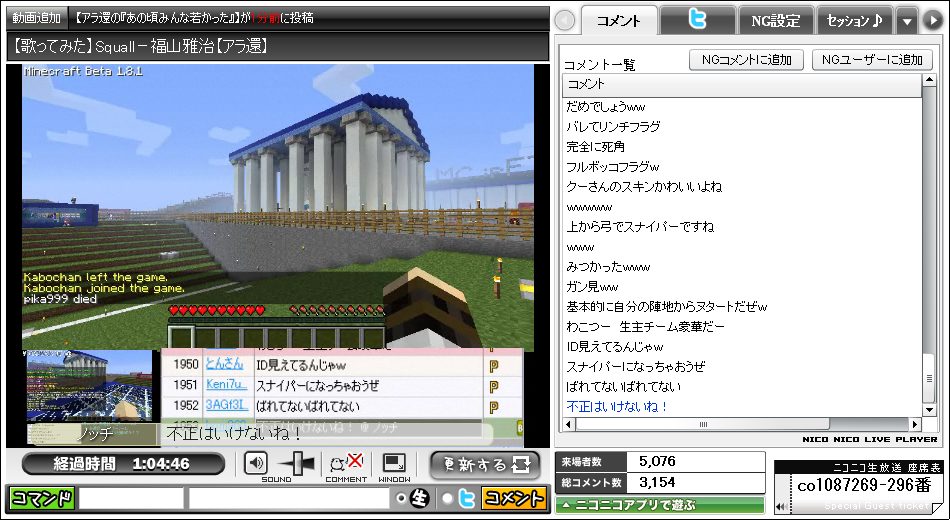Click the NGユーザーに追加 button
The width and height of the screenshot is (950, 520).
pos(872,59)
